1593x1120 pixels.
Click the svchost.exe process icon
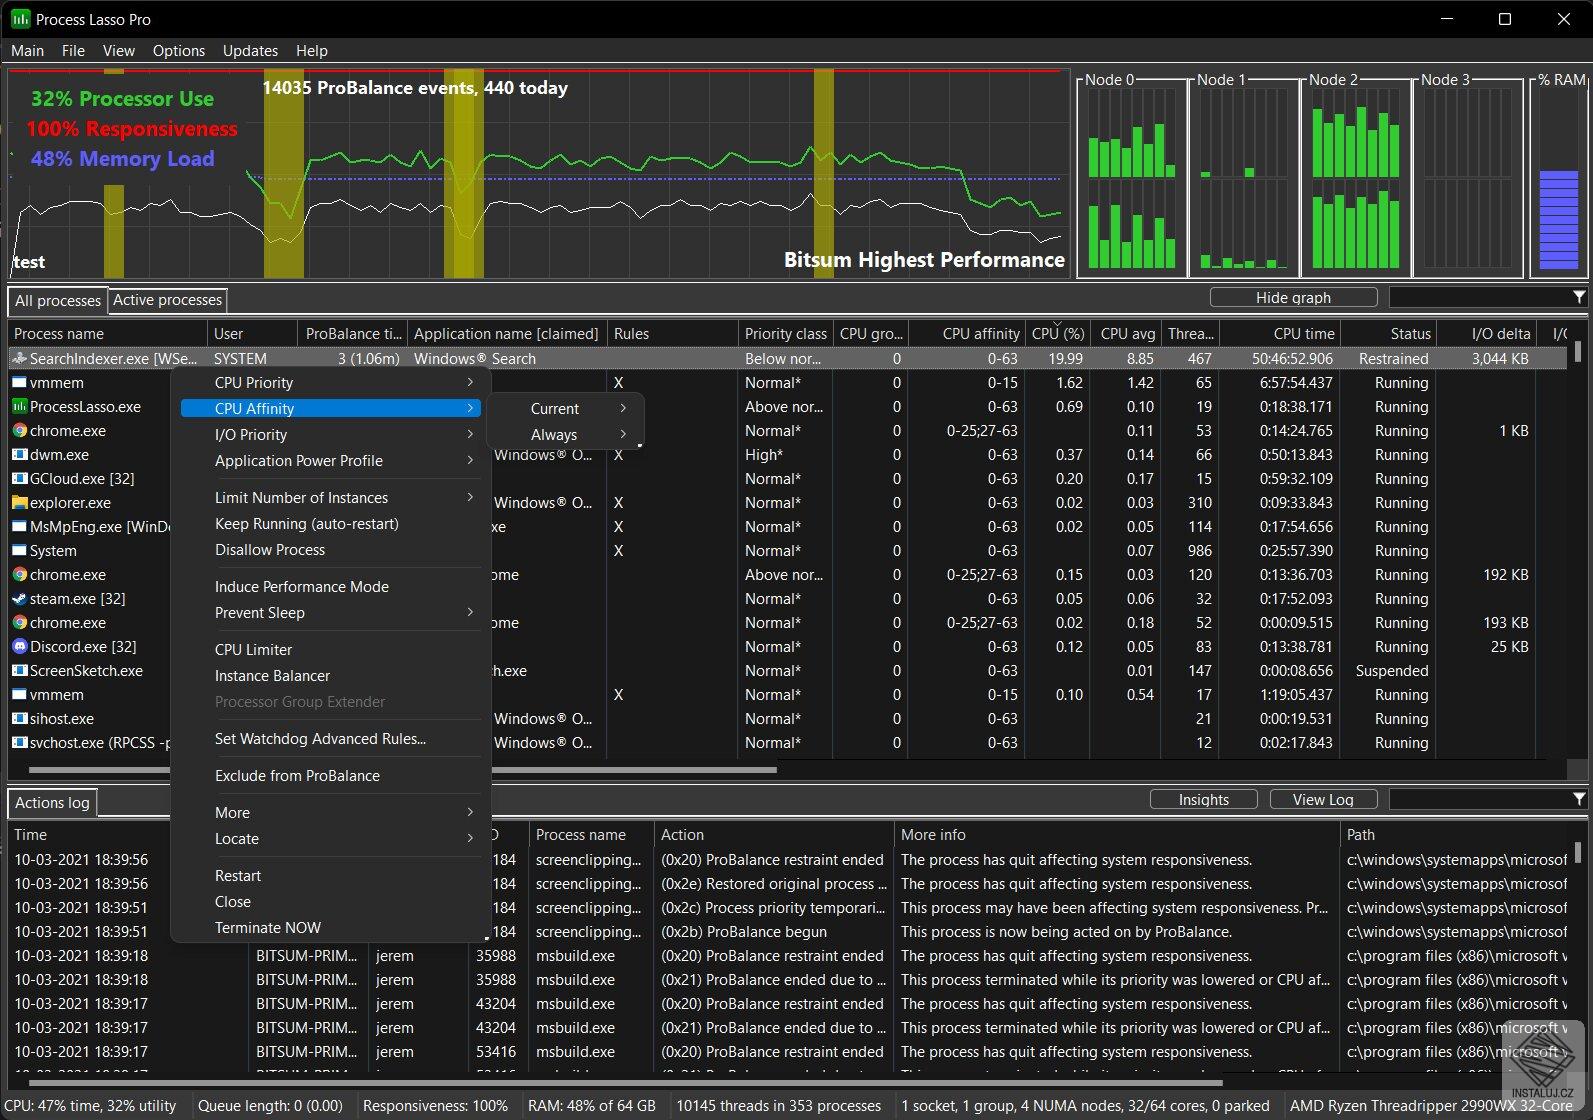point(19,742)
